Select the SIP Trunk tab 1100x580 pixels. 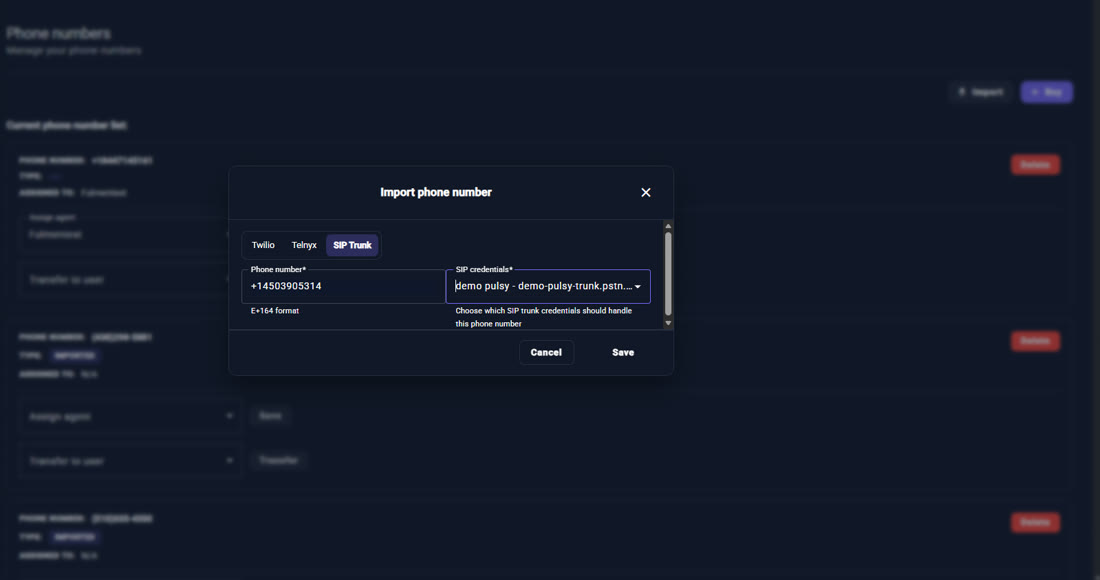(x=352, y=245)
